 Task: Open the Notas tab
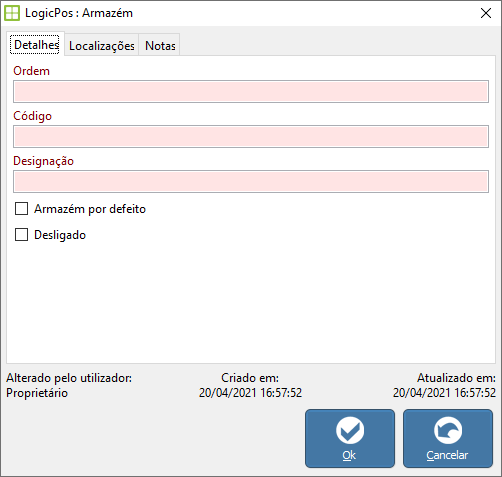pos(160,45)
